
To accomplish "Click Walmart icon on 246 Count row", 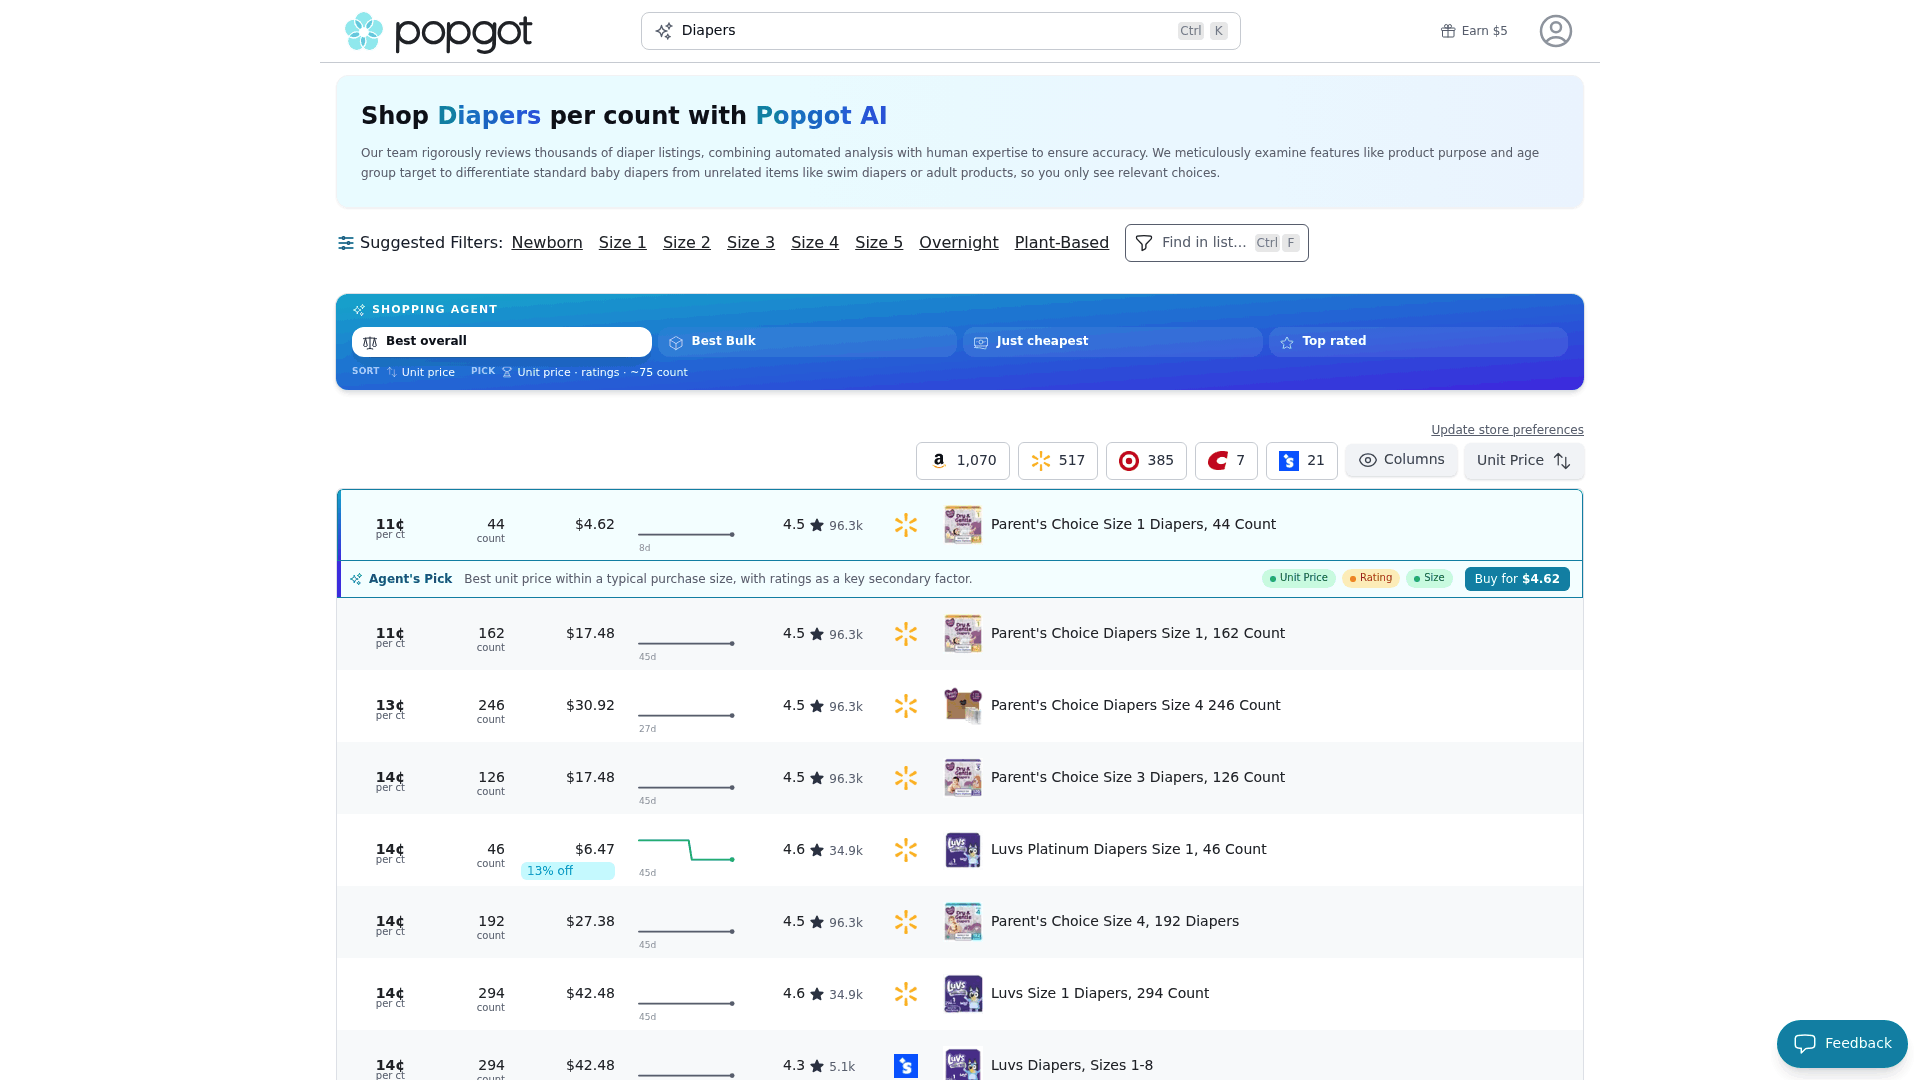I will click(906, 706).
